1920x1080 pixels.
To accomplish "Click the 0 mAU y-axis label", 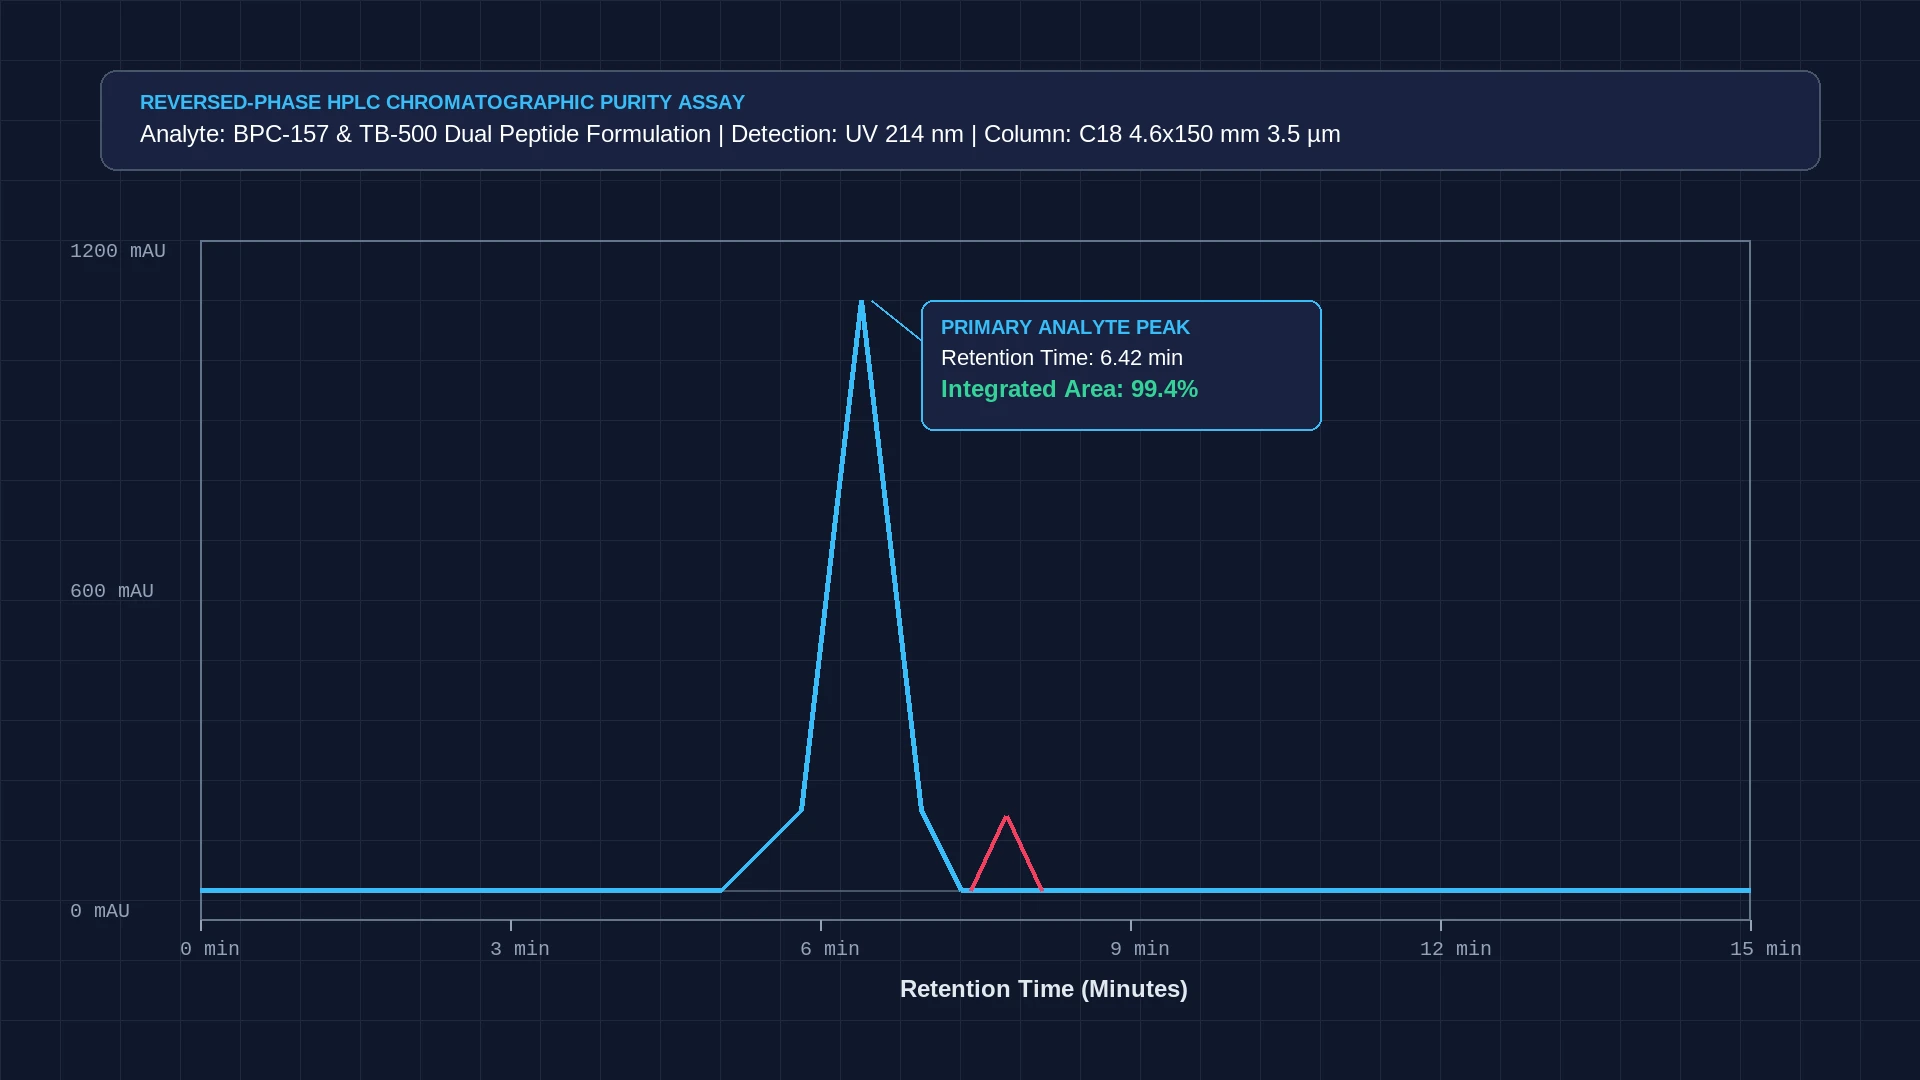I will point(100,911).
